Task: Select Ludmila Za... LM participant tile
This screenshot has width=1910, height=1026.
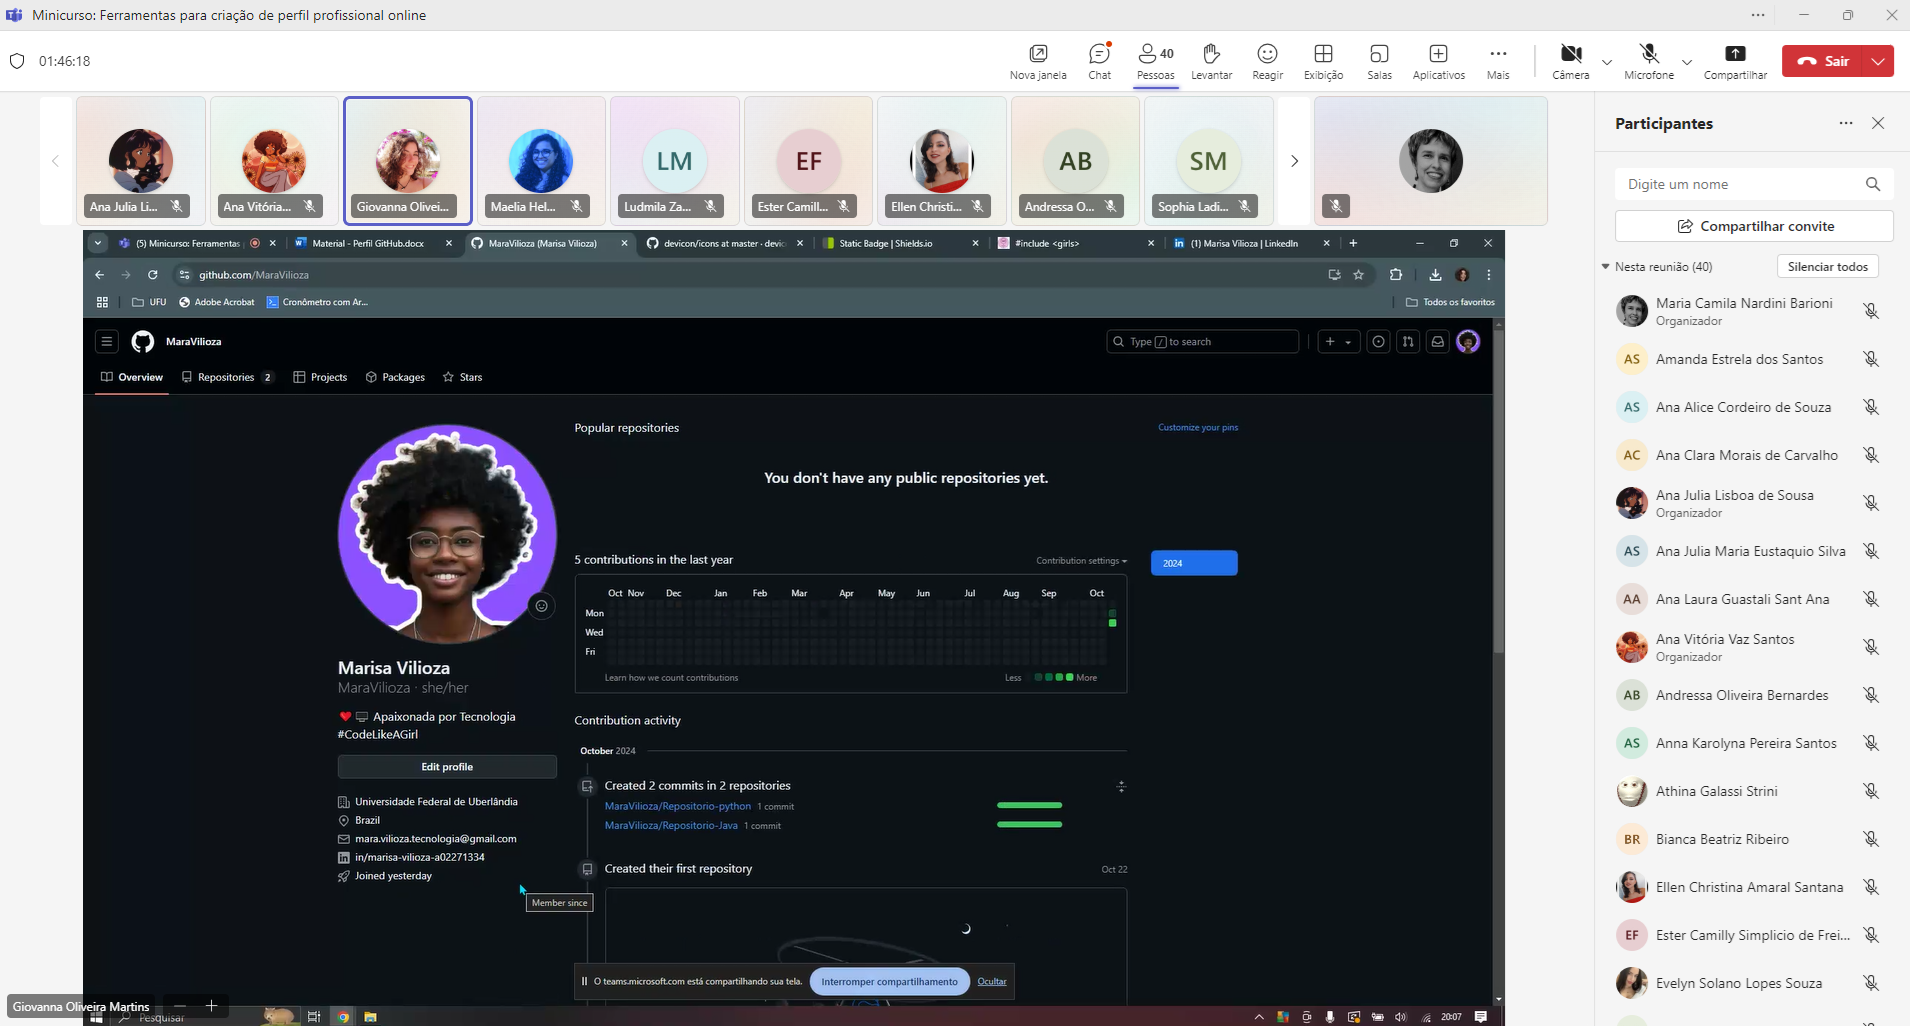Action: [675, 160]
